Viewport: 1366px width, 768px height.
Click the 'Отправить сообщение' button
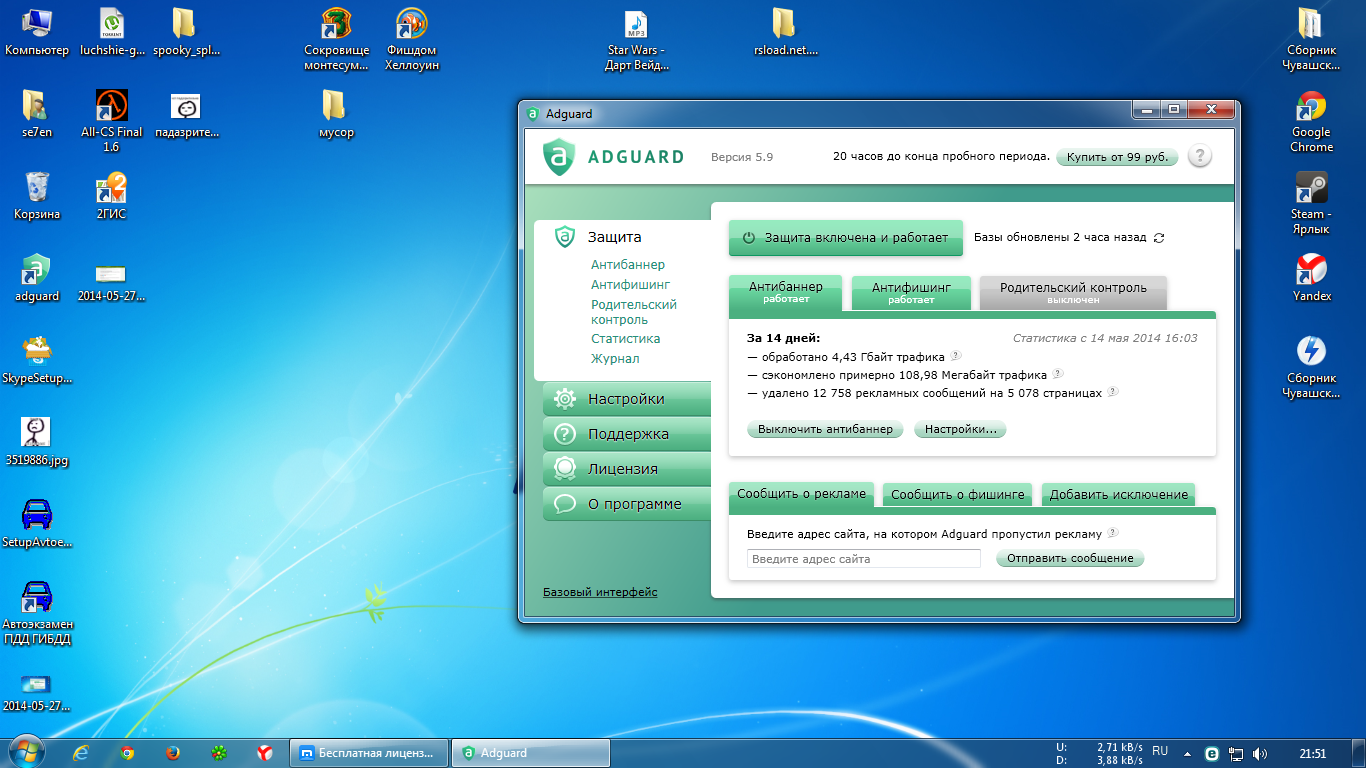(x=1070, y=558)
